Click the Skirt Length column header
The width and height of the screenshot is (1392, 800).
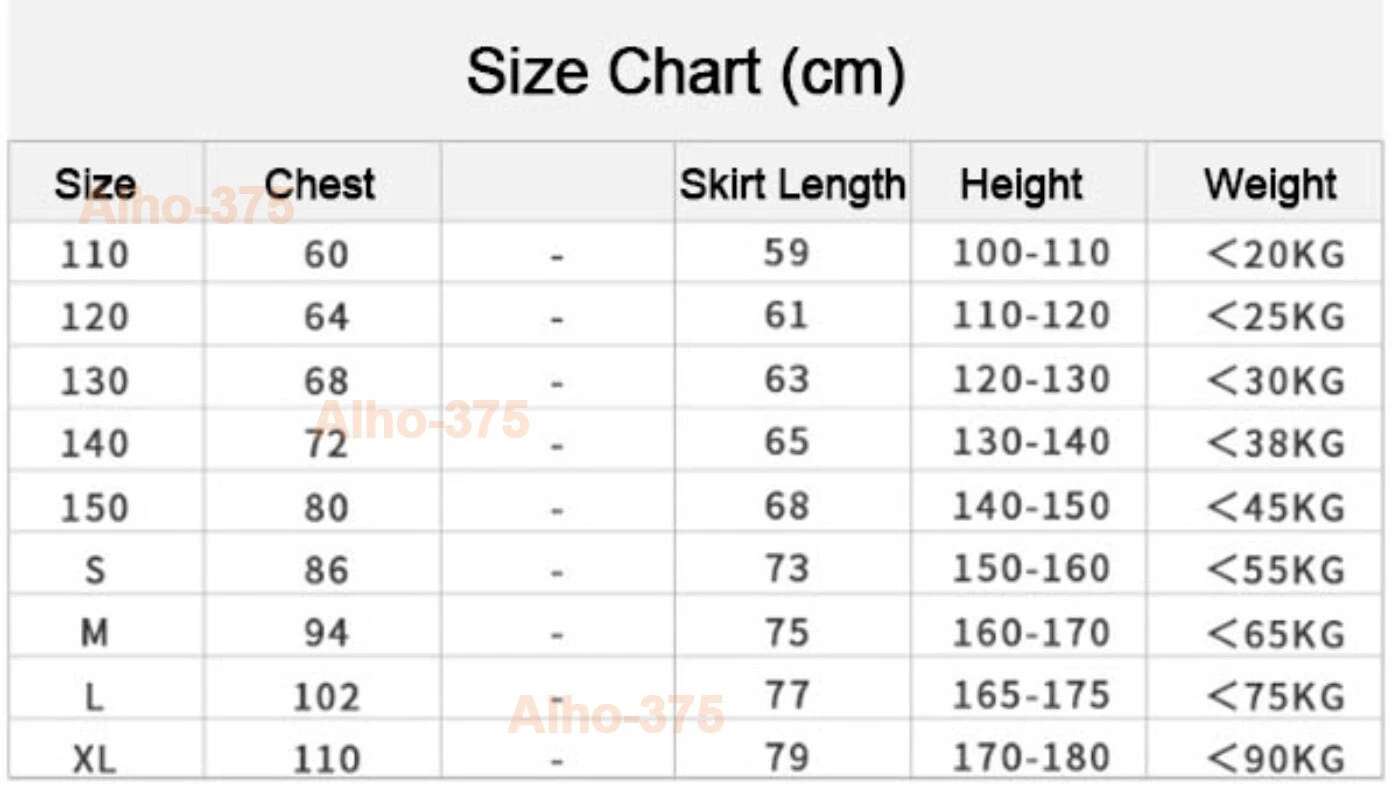(x=792, y=186)
